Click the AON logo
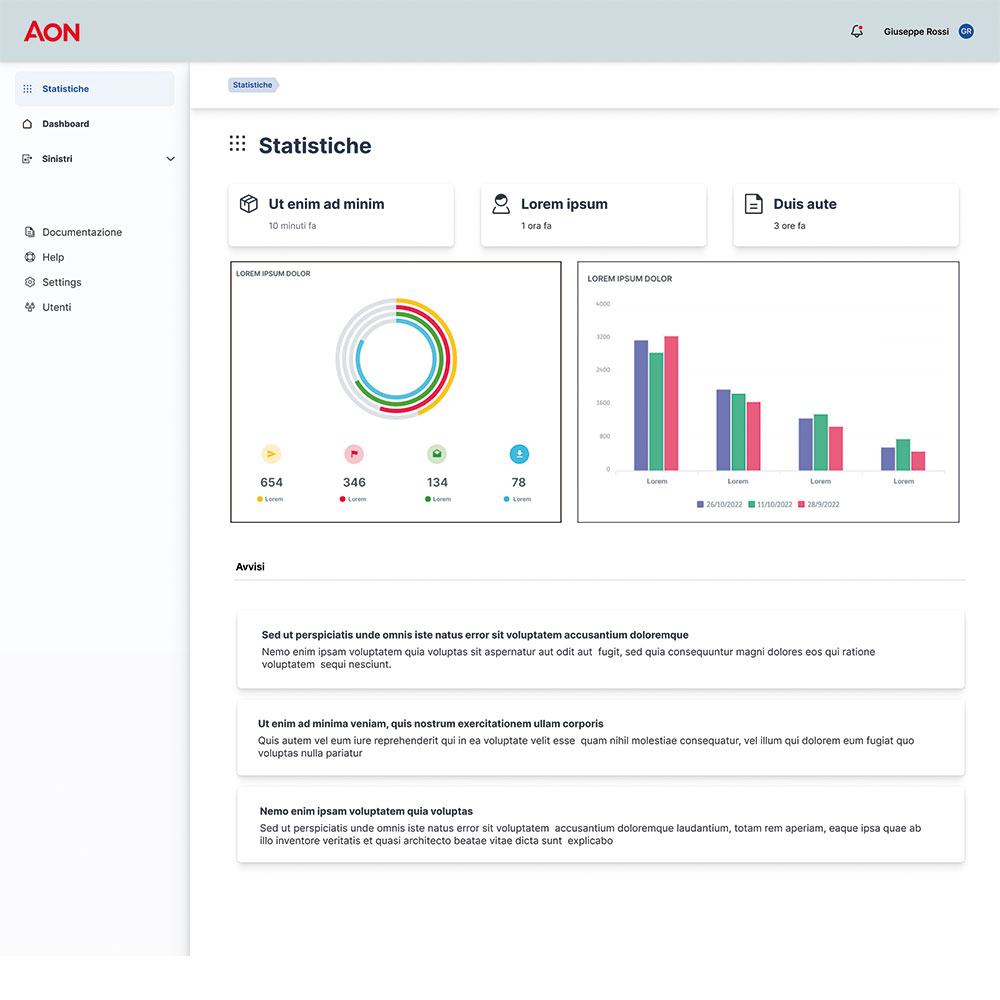Viewport: 1000px width, 1000px height. [x=52, y=32]
